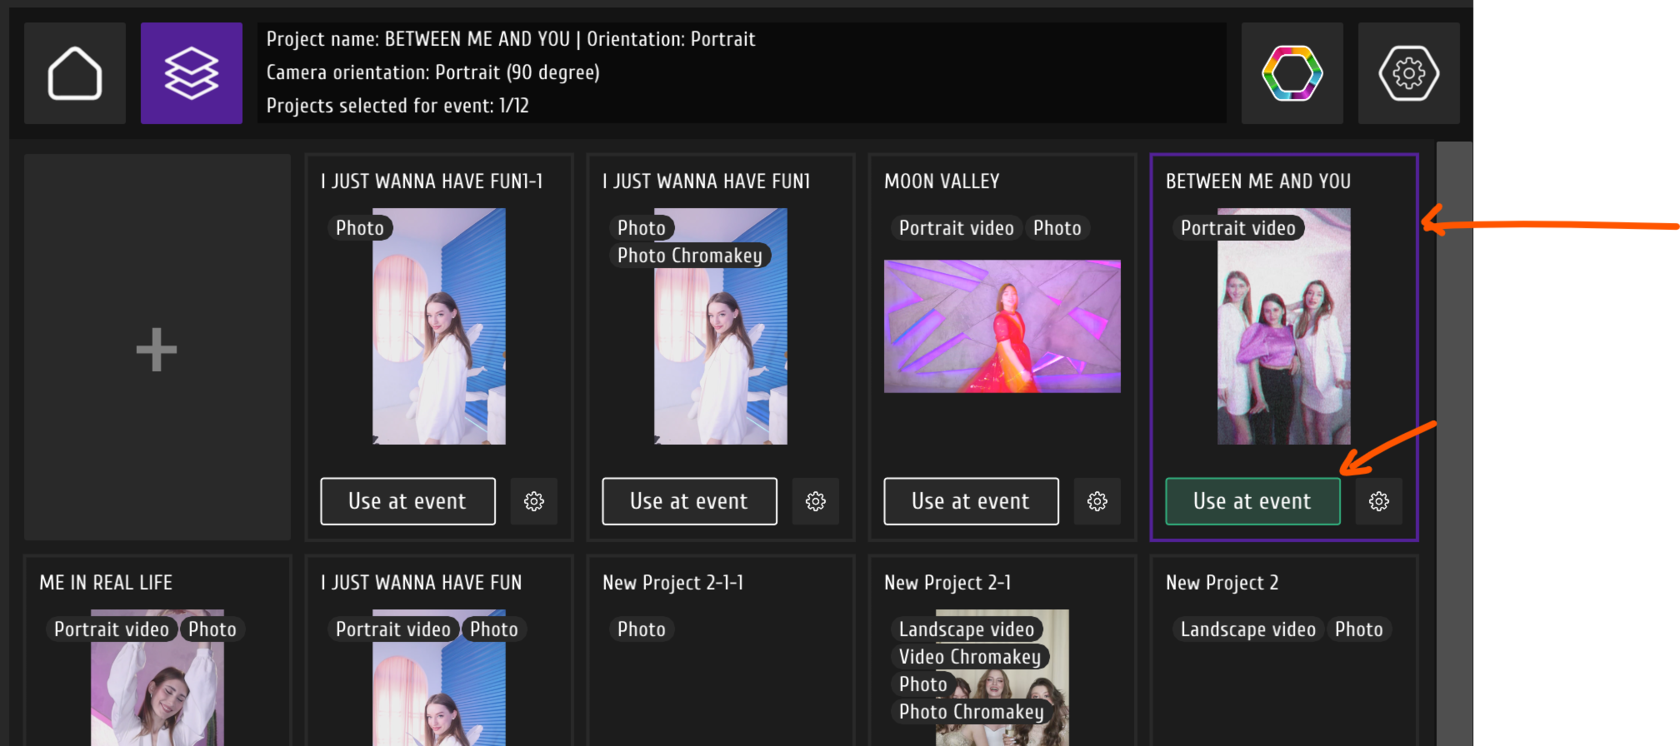Image resolution: width=1680 pixels, height=746 pixels.
Task: Select New Project 2-1 thumbnail
Action: point(1002,678)
